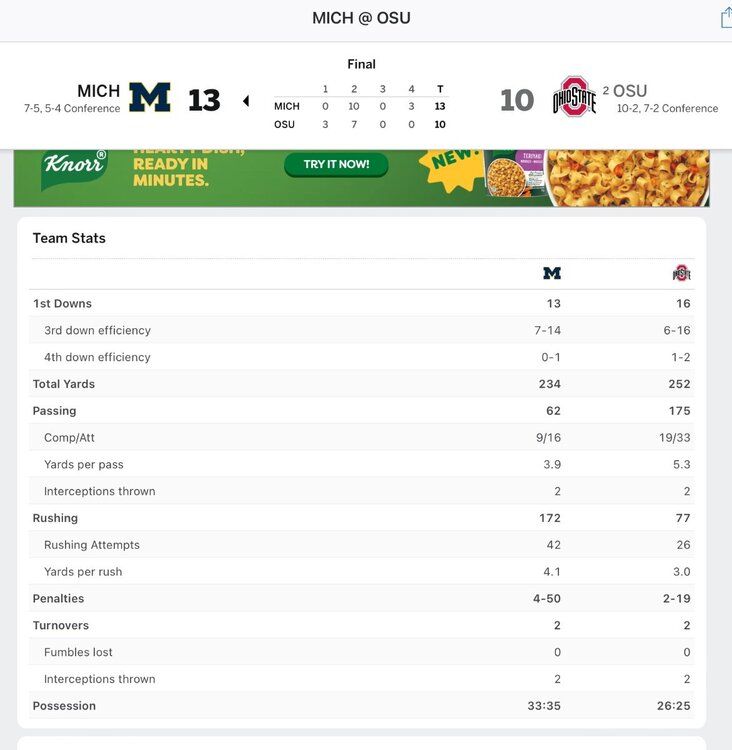Click the pasta dish image in ad

coord(630,177)
